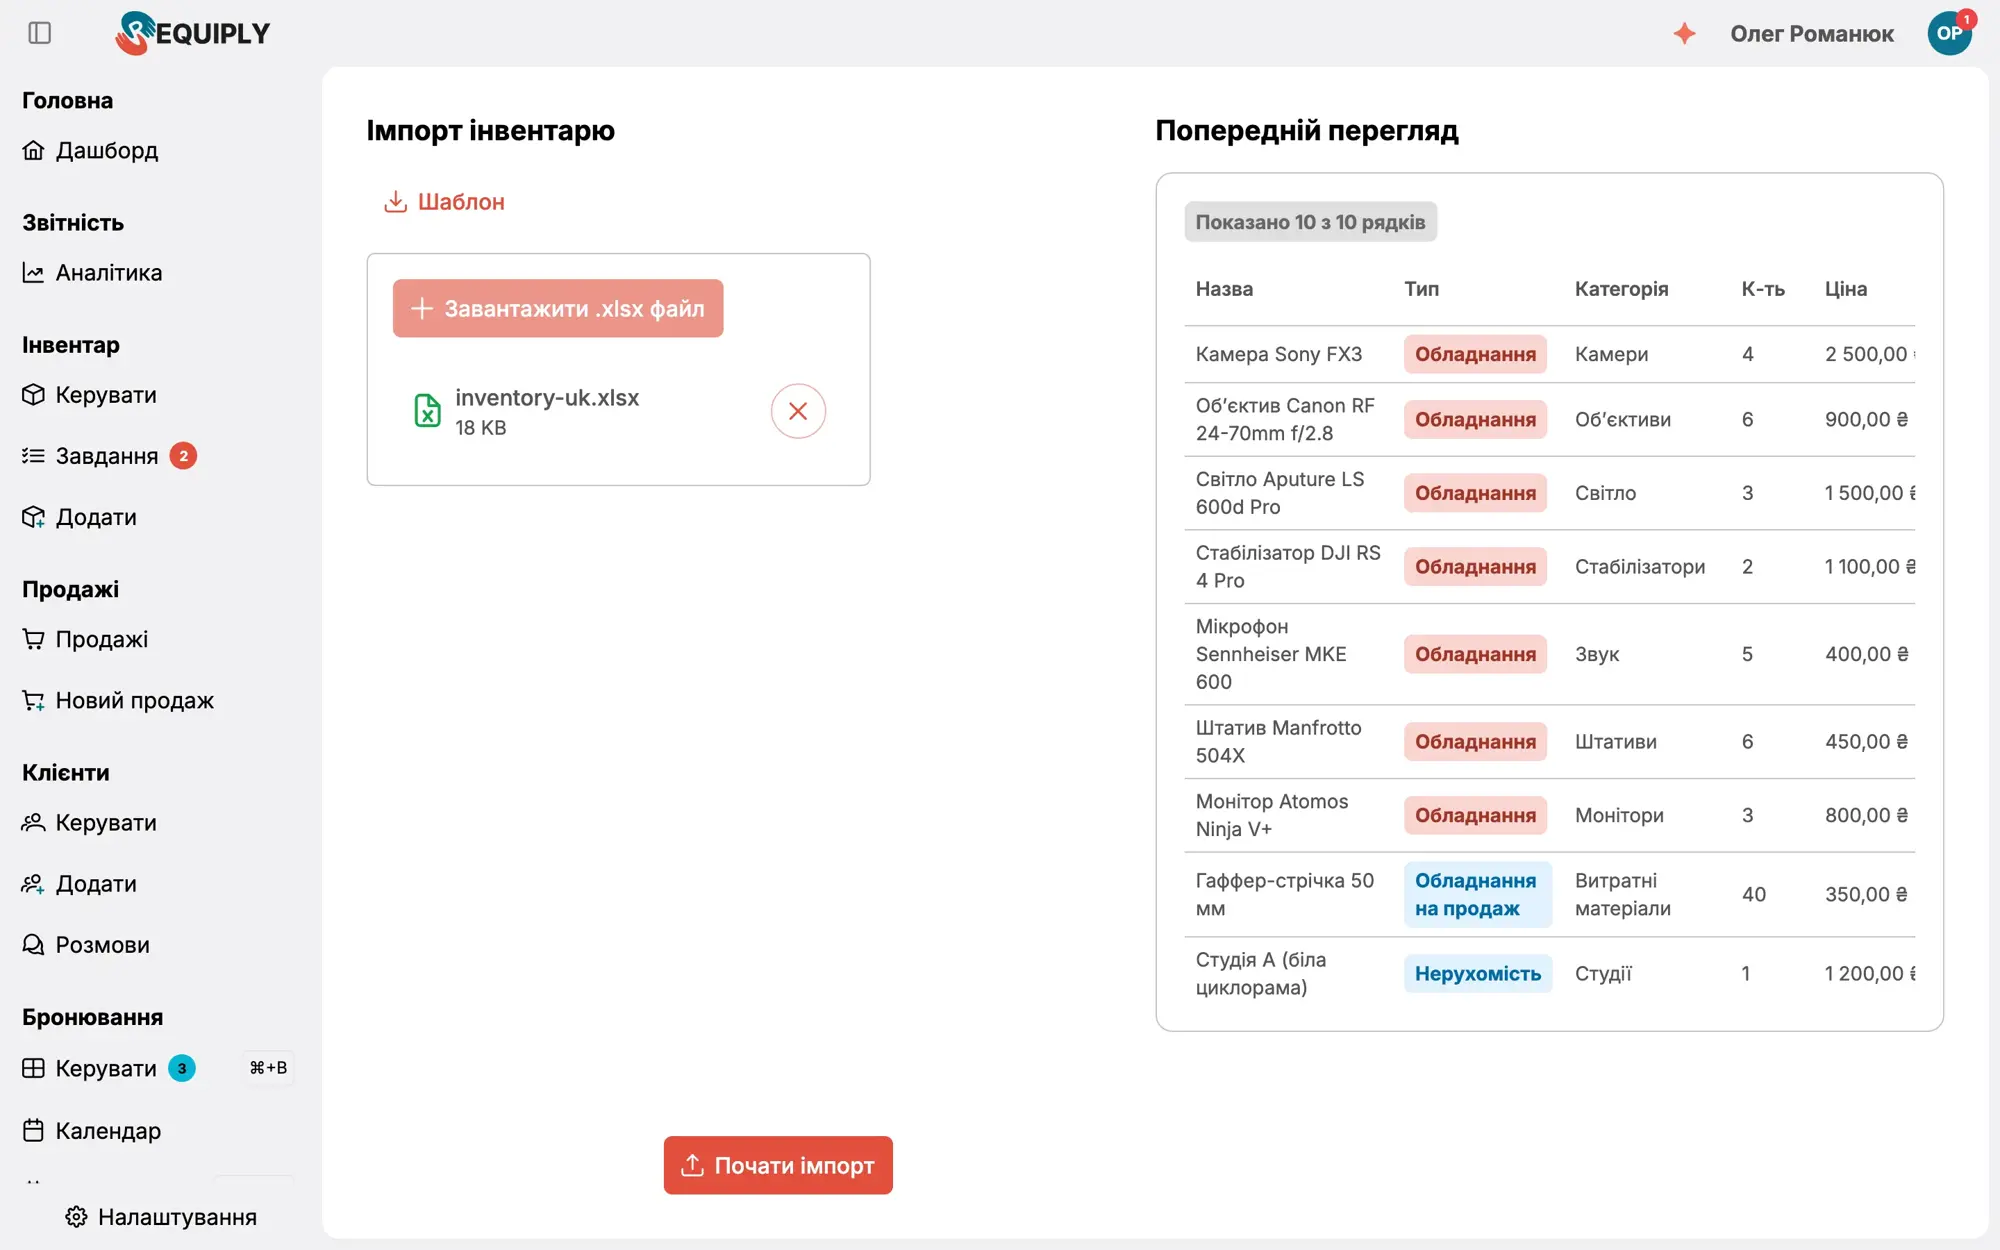Click the Налаштування gear icon

click(77, 1216)
